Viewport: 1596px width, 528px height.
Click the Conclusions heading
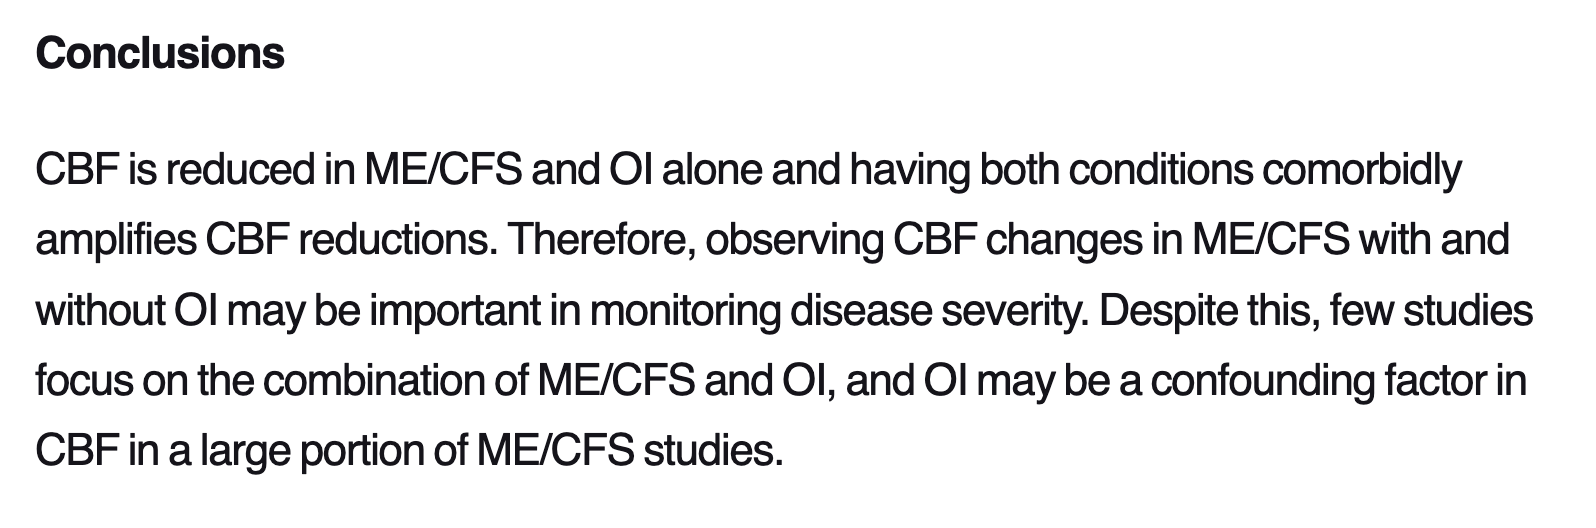click(x=160, y=53)
